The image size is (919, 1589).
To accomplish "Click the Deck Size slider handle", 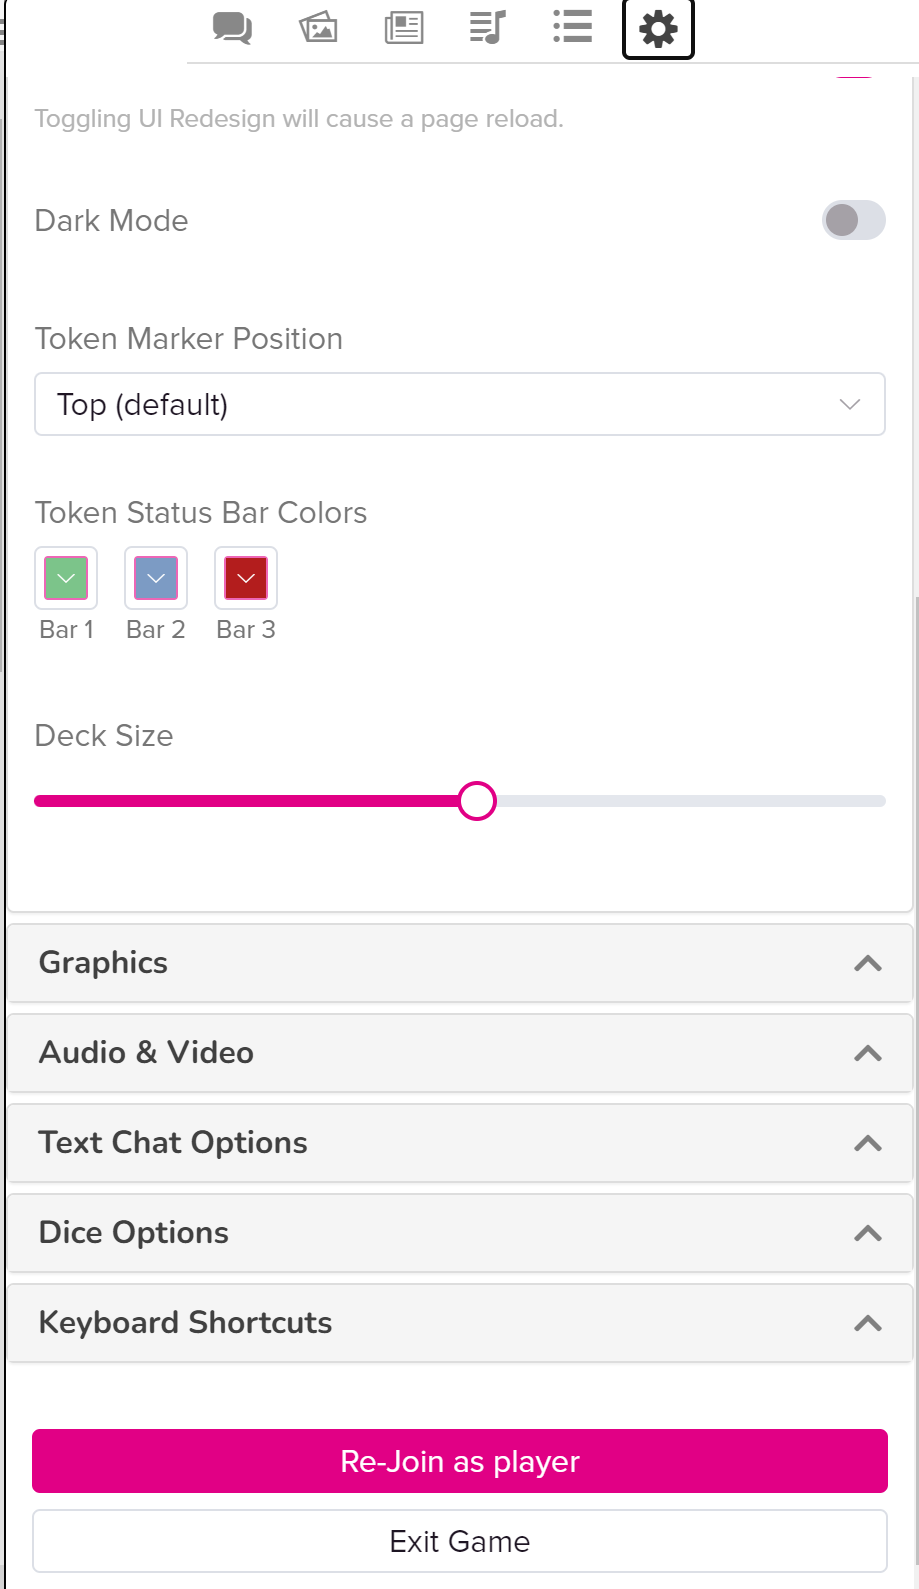I will click(477, 801).
